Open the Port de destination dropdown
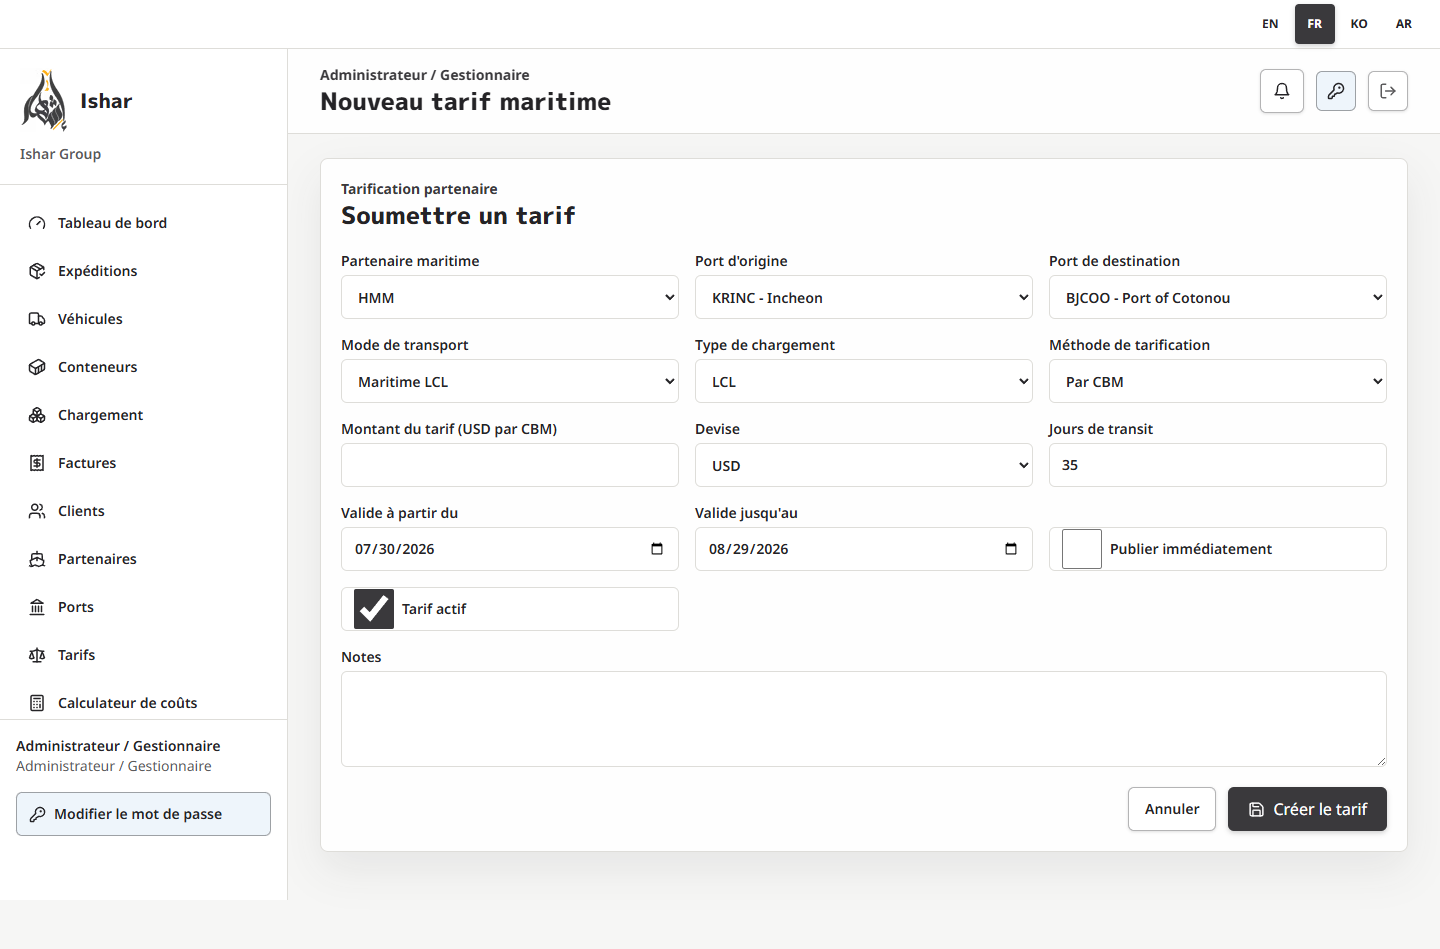This screenshot has height=949, width=1440. click(x=1218, y=297)
